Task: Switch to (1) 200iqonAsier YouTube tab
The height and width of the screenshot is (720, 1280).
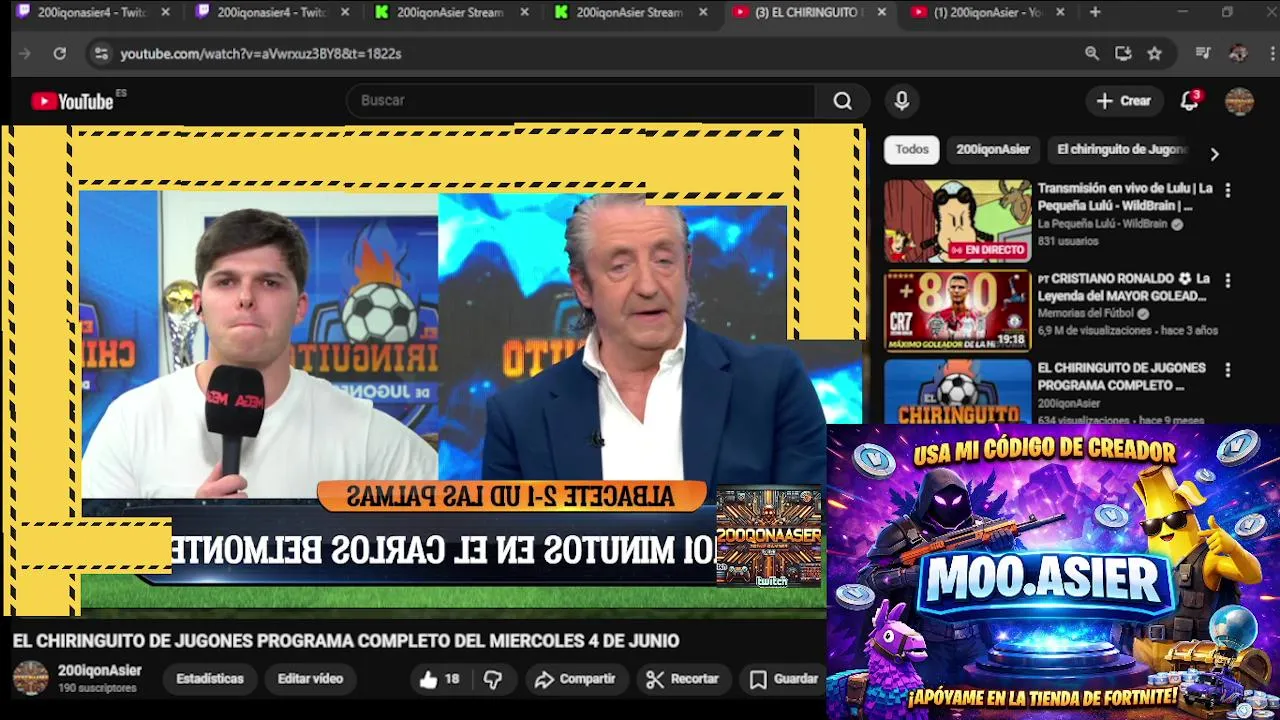Action: (x=988, y=12)
